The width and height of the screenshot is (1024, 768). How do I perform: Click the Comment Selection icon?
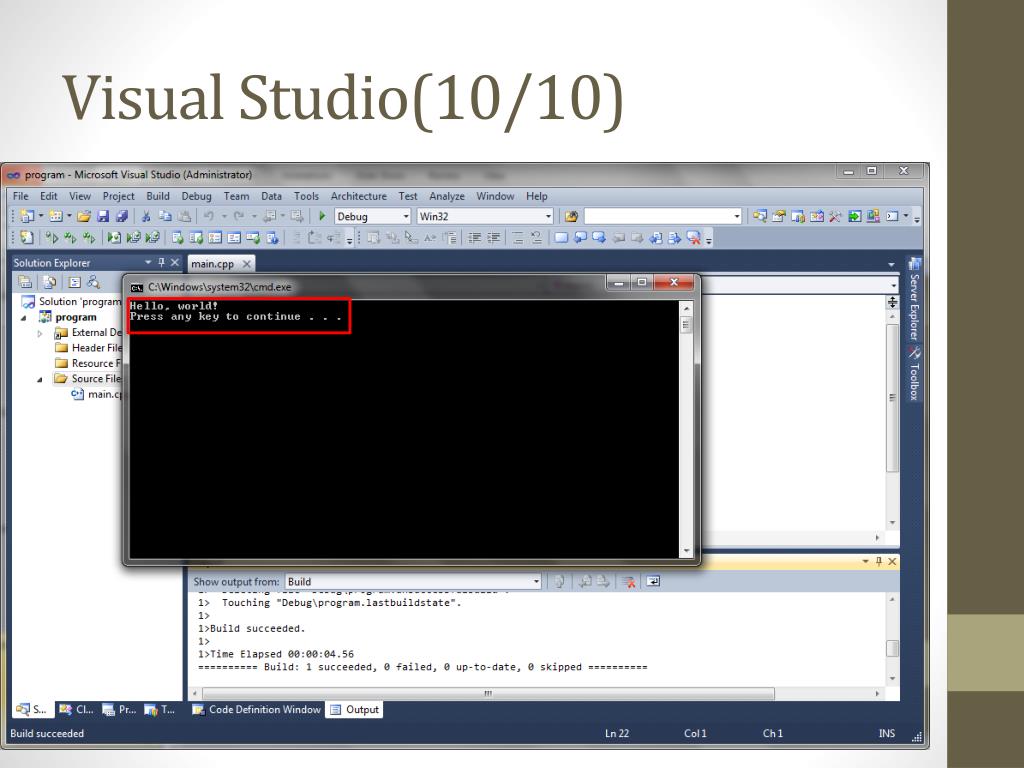tap(517, 238)
